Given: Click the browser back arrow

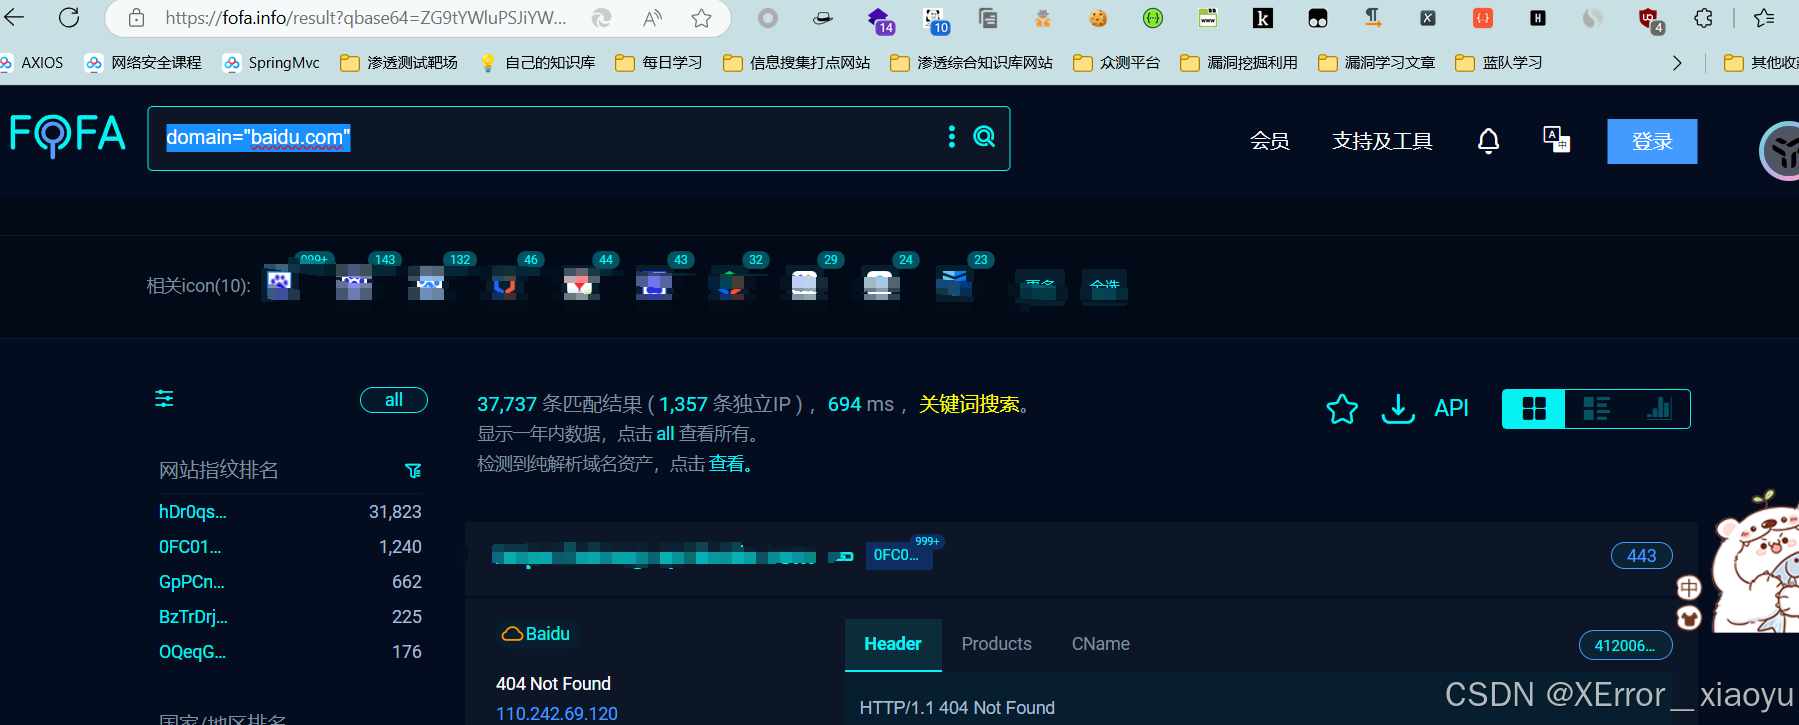Looking at the screenshot, I should [14, 17].
